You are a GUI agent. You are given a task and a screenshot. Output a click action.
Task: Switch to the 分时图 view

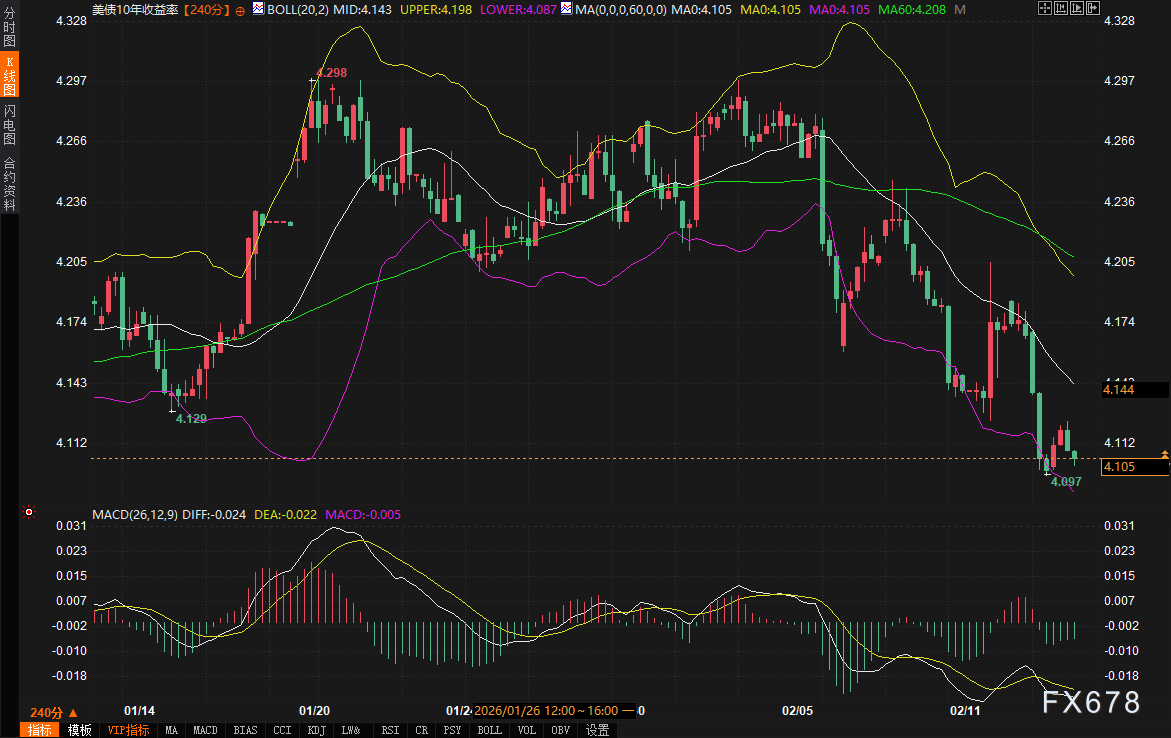[x=9, y=30]
